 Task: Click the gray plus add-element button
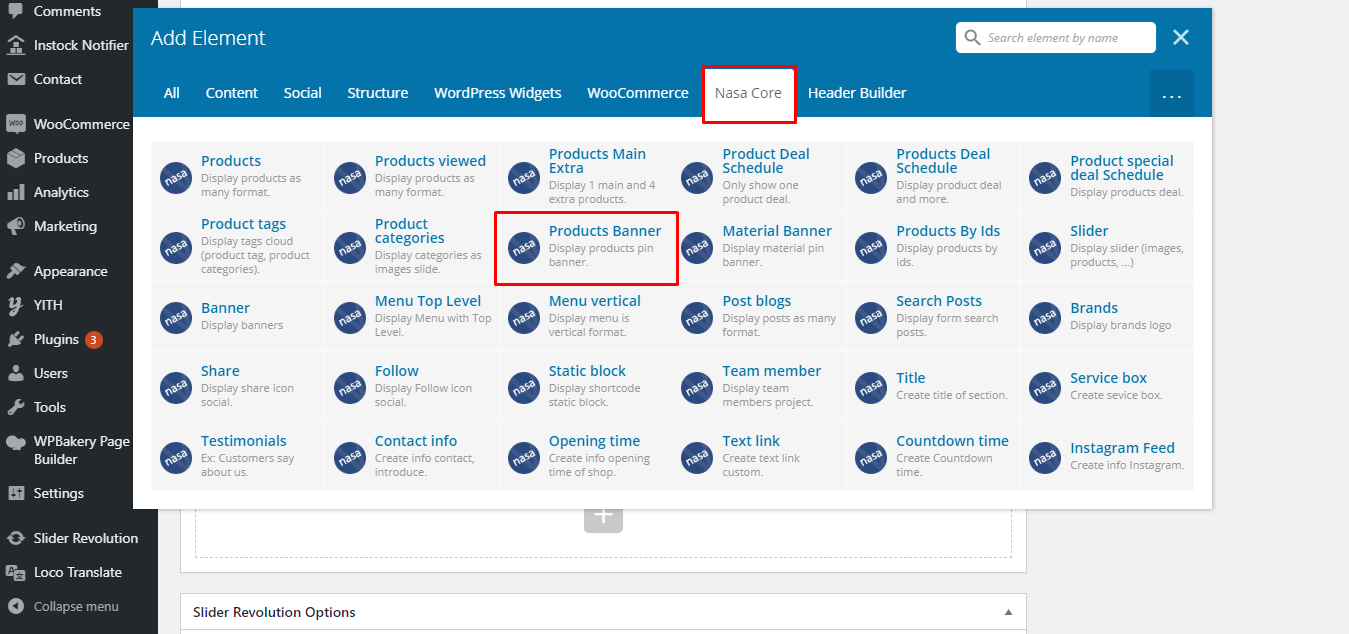(x=603, y=519)
